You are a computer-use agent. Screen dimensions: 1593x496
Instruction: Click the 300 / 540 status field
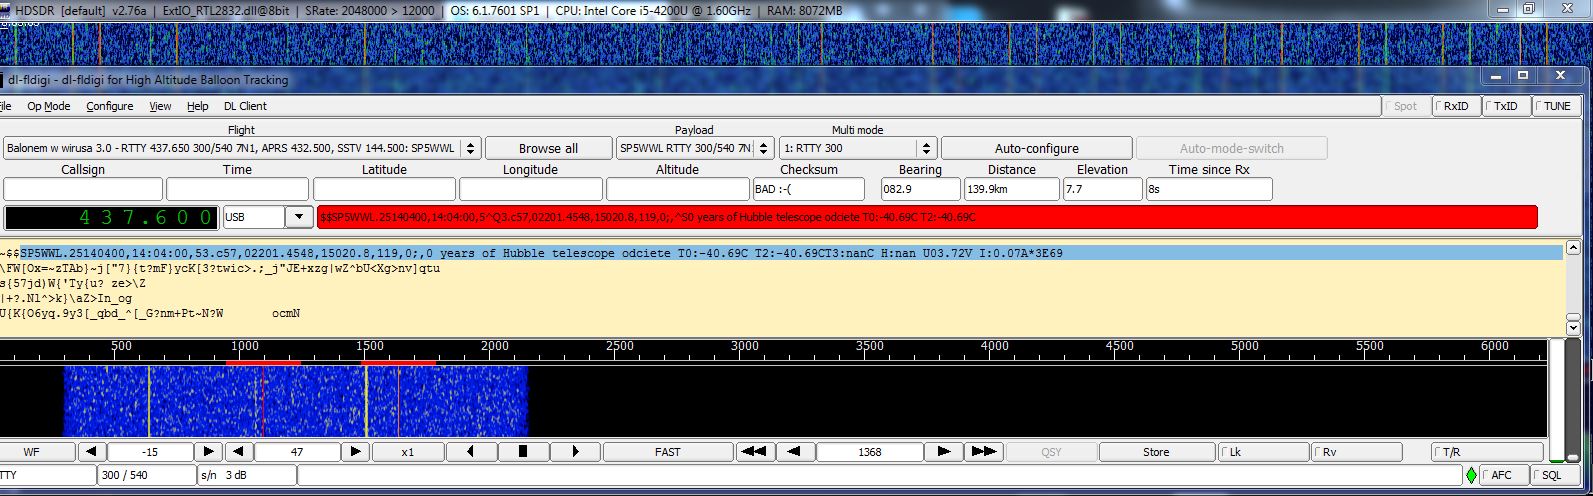pyautogui.click(x=146, y=476)
